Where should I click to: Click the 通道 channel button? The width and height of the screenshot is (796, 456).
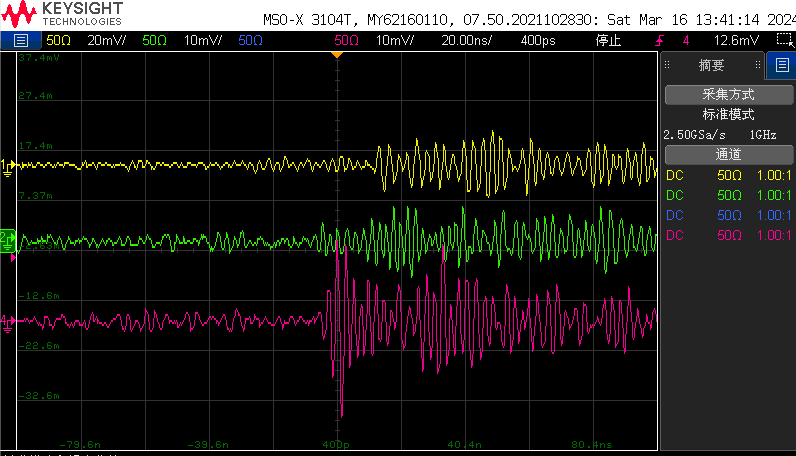click(x=728, y=154)
